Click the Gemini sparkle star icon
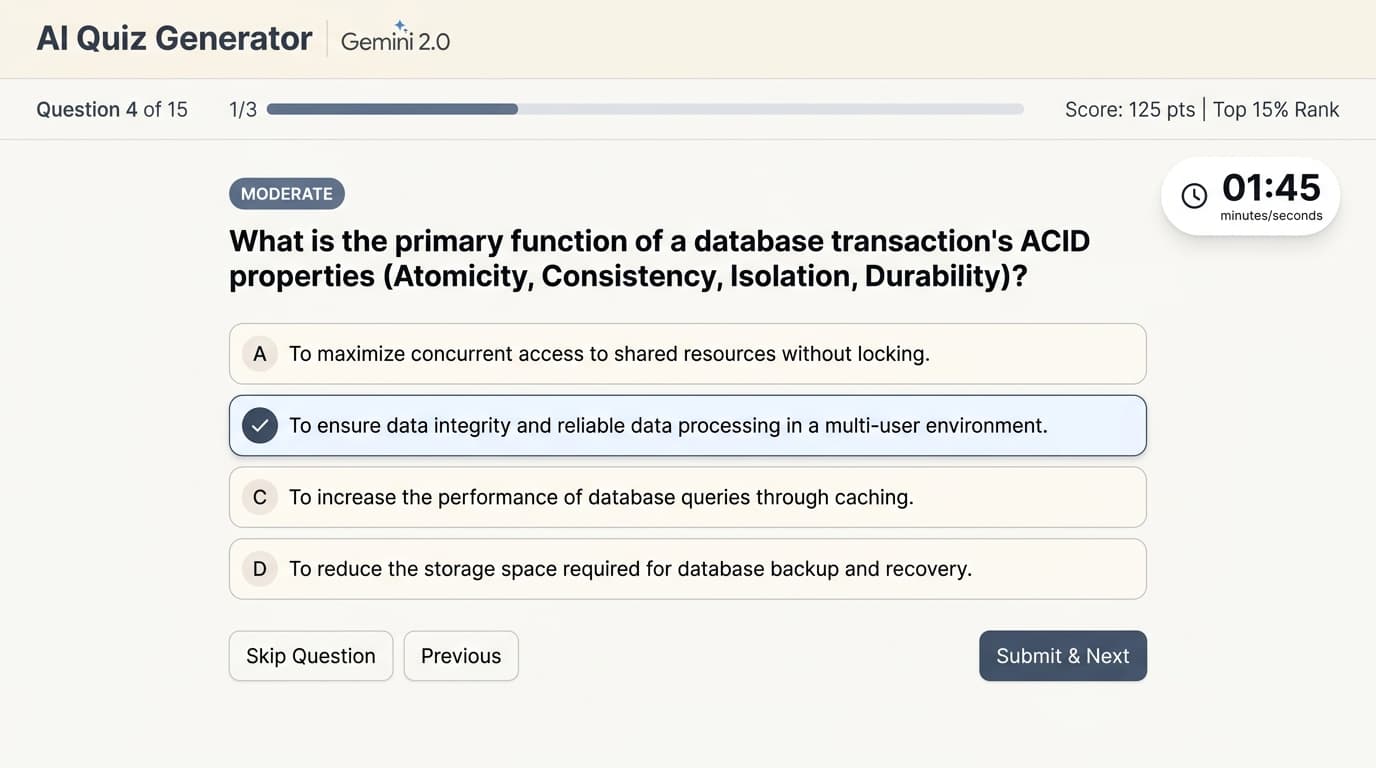 click(401, 26)
